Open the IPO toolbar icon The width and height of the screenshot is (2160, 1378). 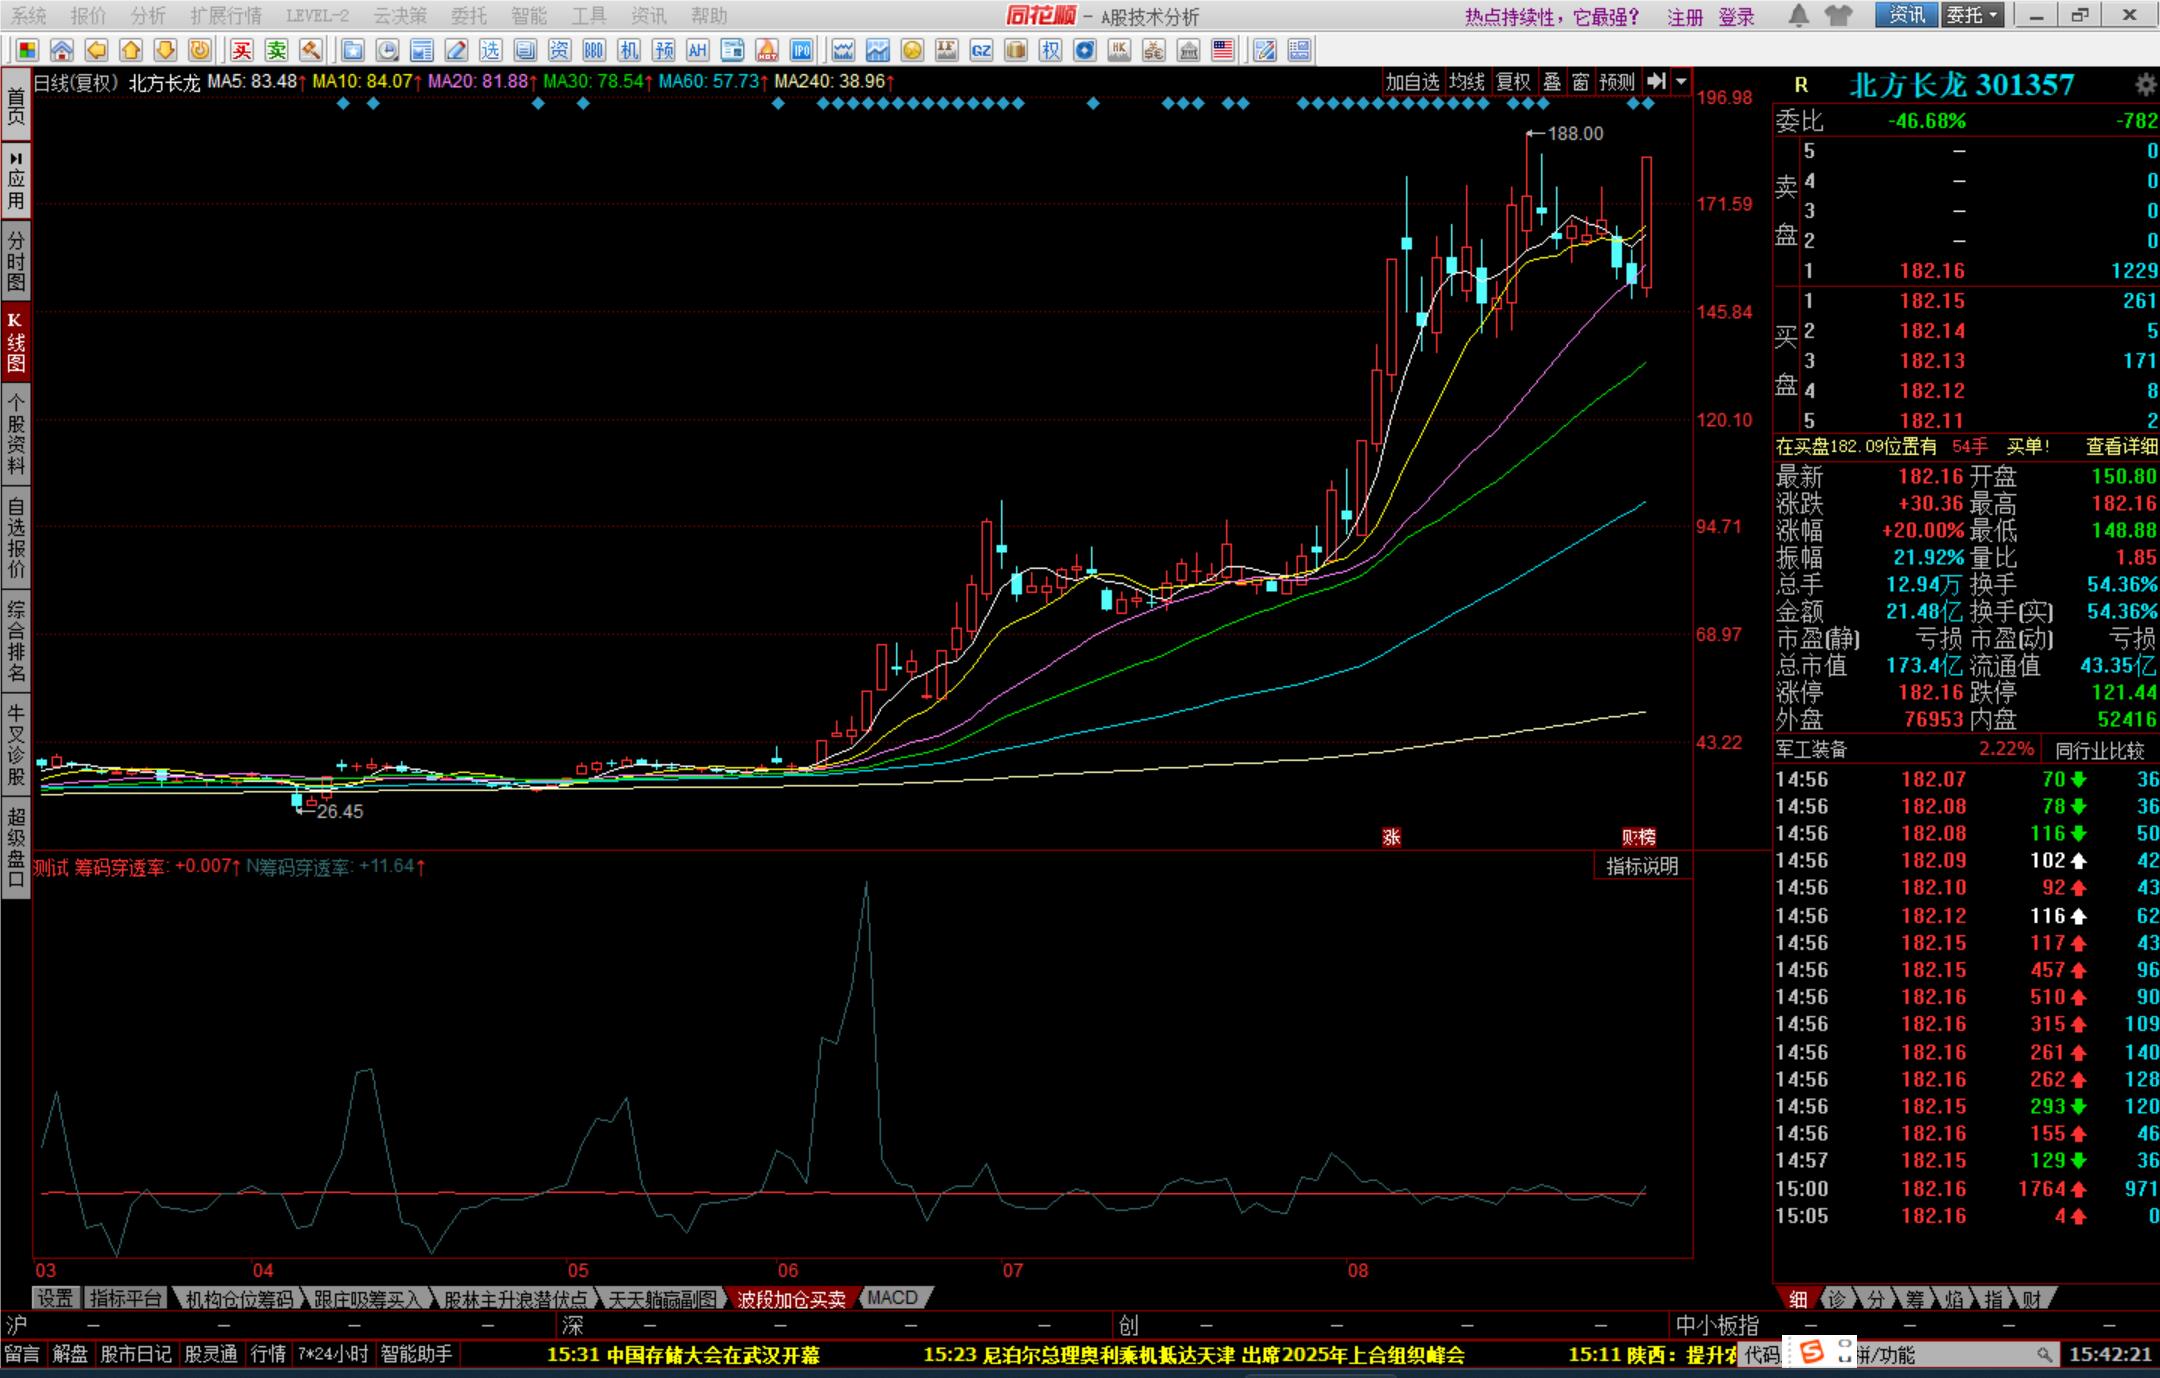[x=801, y=50]
